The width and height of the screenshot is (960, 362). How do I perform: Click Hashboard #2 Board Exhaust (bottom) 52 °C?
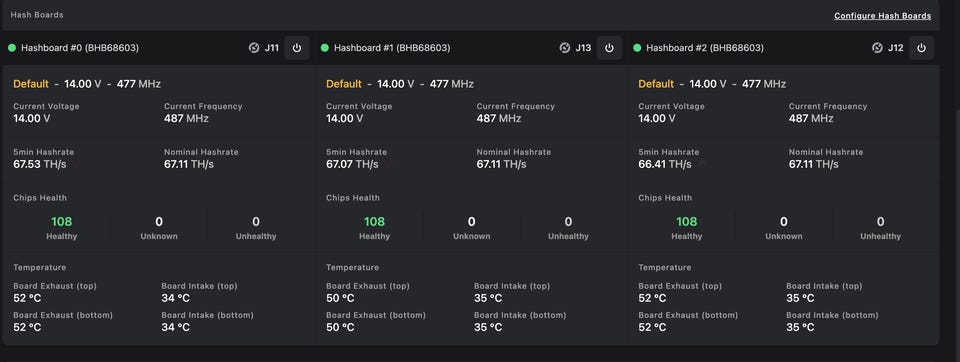point(653,328)
